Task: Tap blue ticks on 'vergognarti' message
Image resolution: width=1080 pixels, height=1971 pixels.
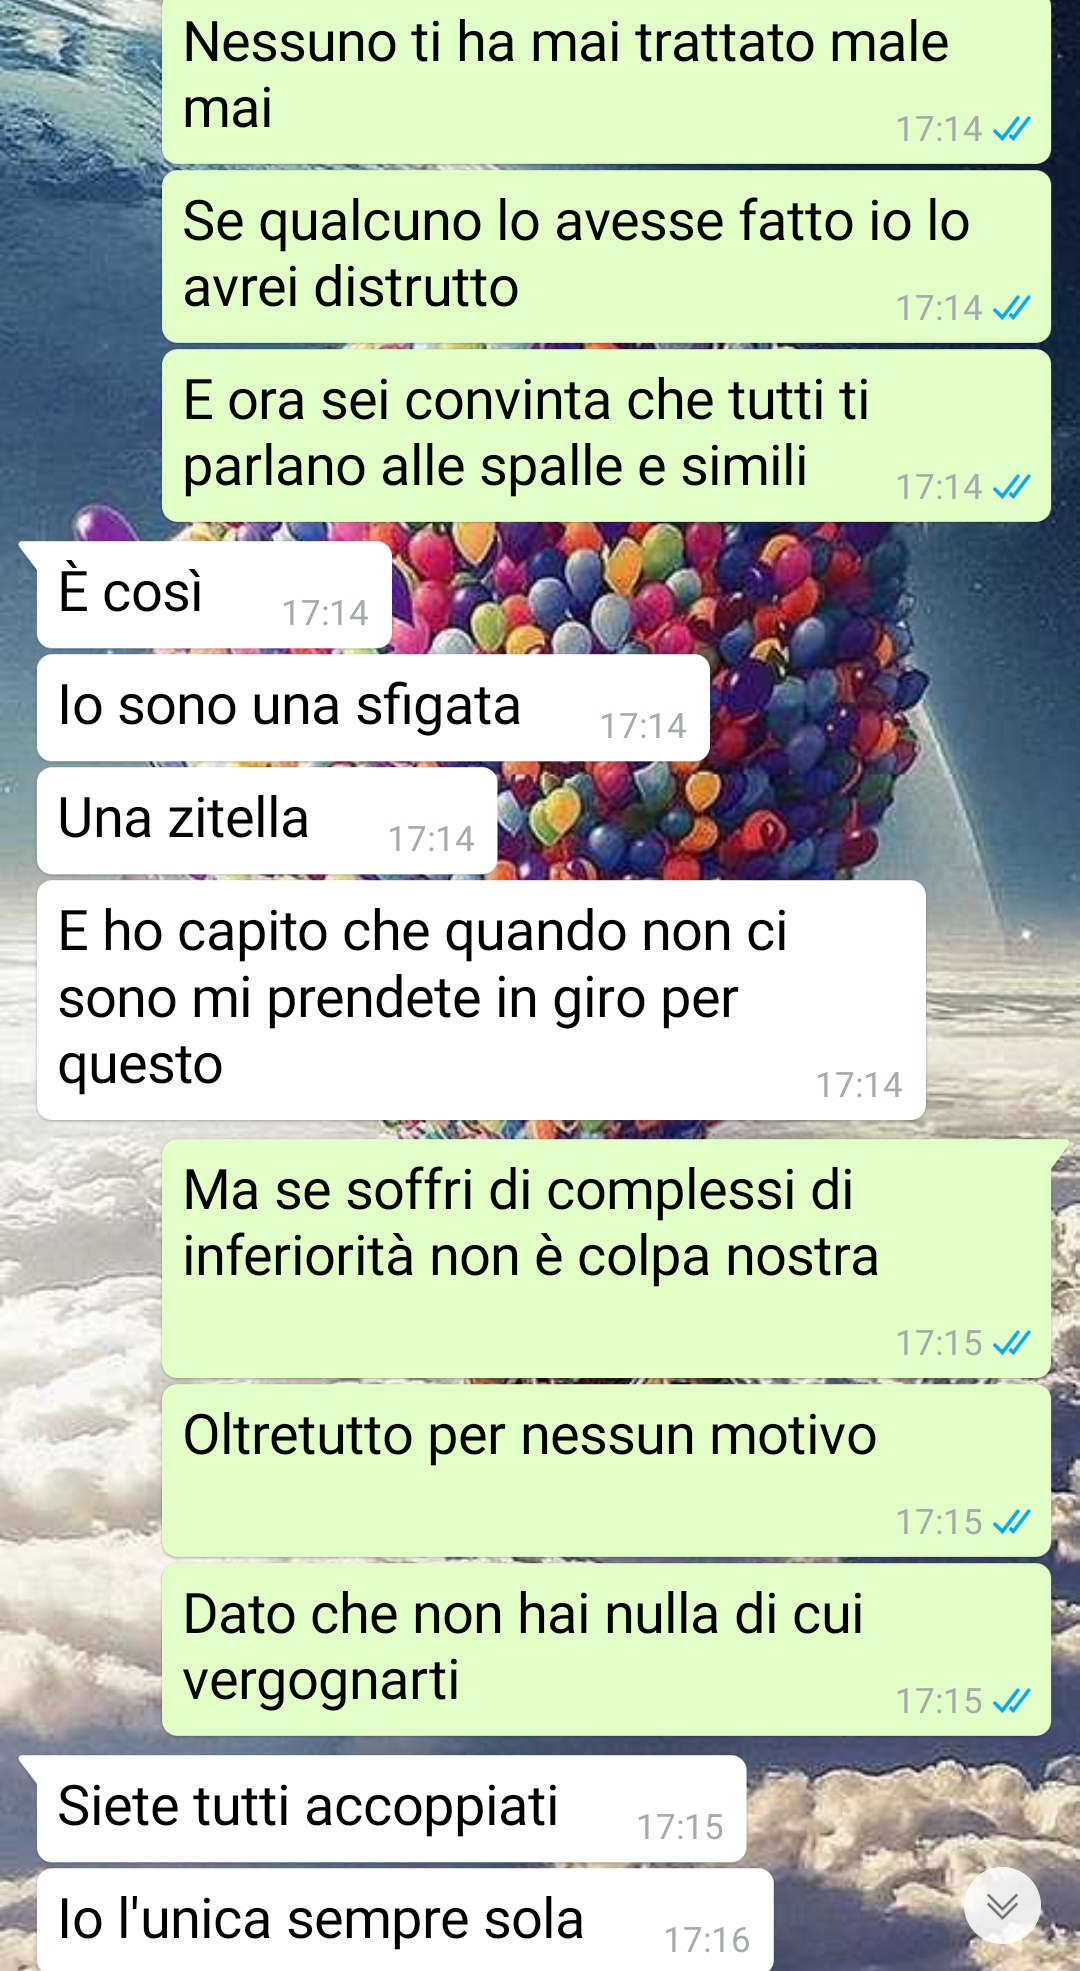Action: 1012,1701
